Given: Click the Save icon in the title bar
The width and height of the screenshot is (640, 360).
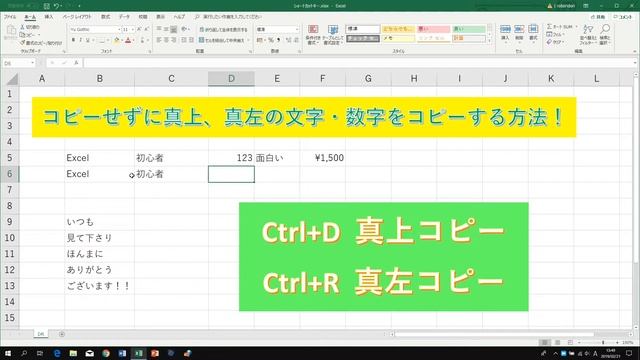Looking at the screenshot, I should pyautogui.click(x=46, y=6).
